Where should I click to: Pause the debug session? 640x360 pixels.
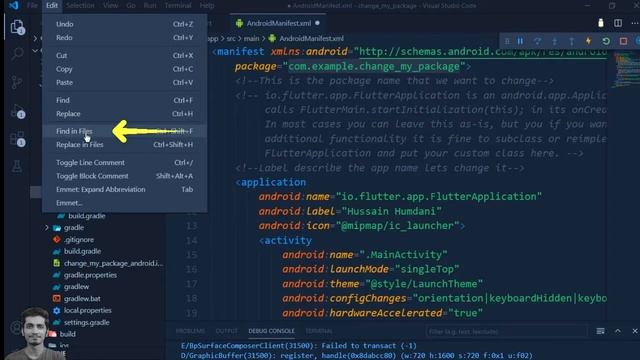[x=520, y=41]
